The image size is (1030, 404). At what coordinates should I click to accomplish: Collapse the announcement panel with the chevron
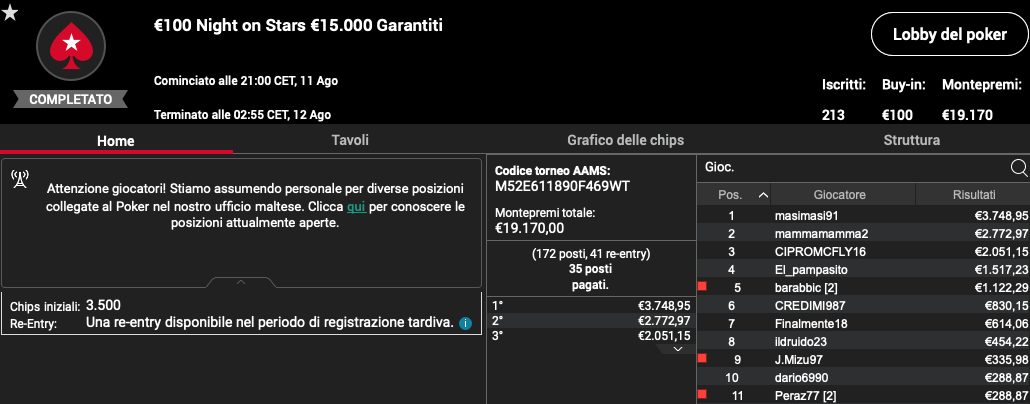click(x=241, y=282)
